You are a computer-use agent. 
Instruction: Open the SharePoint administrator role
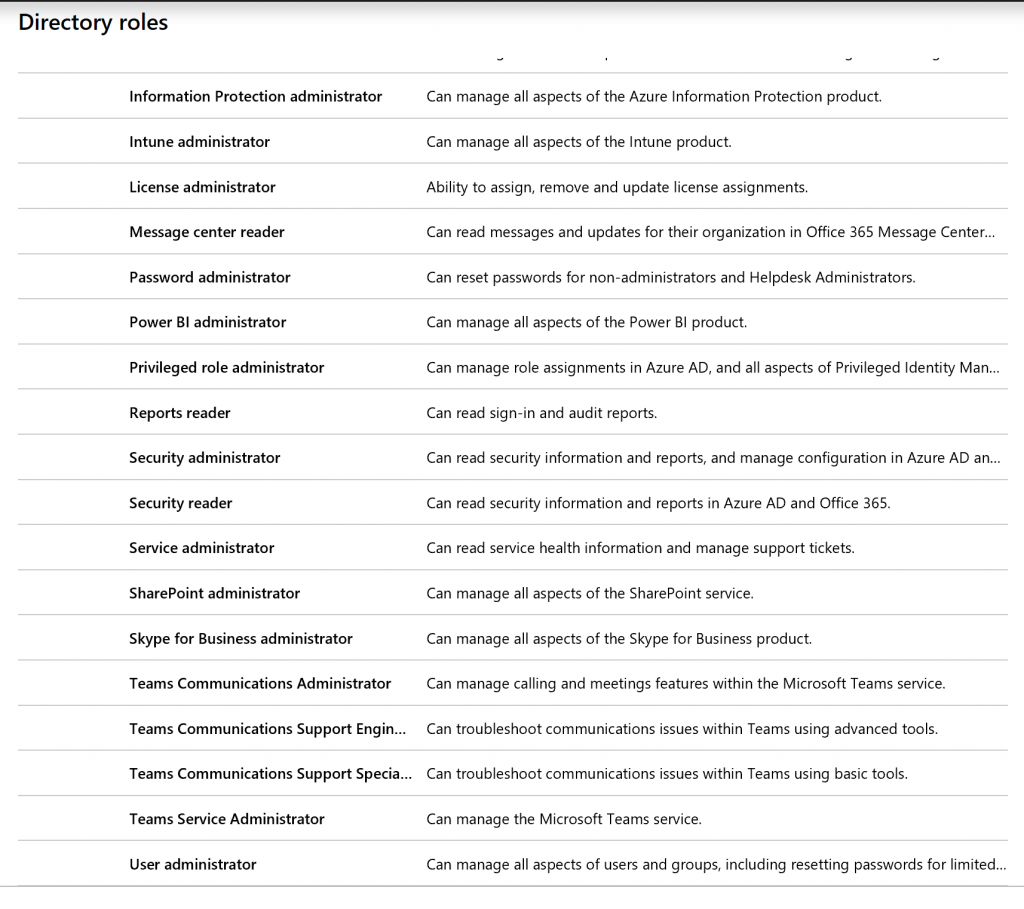click(214, 593)
